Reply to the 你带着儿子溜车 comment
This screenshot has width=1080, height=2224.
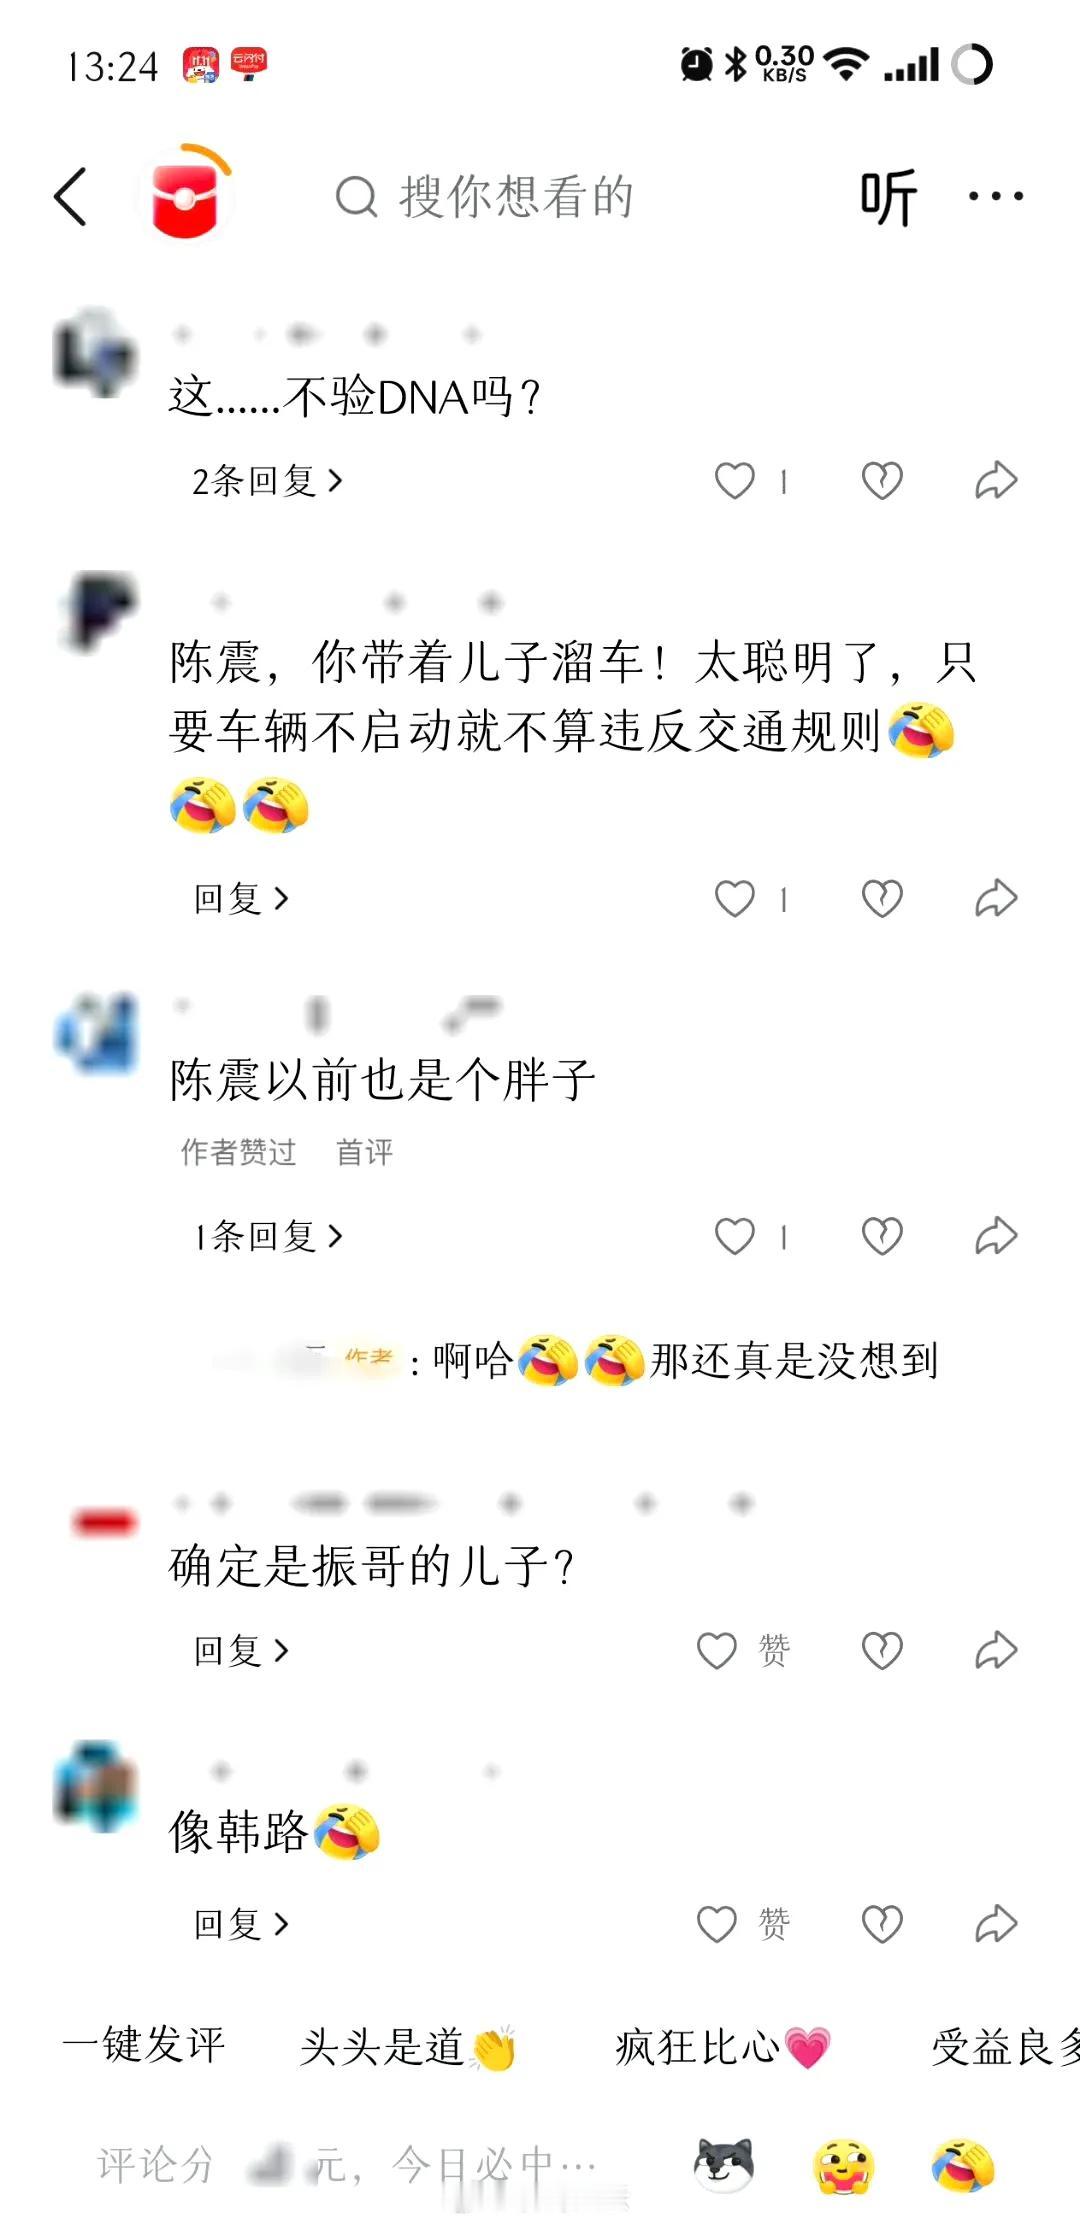[241, 898]
